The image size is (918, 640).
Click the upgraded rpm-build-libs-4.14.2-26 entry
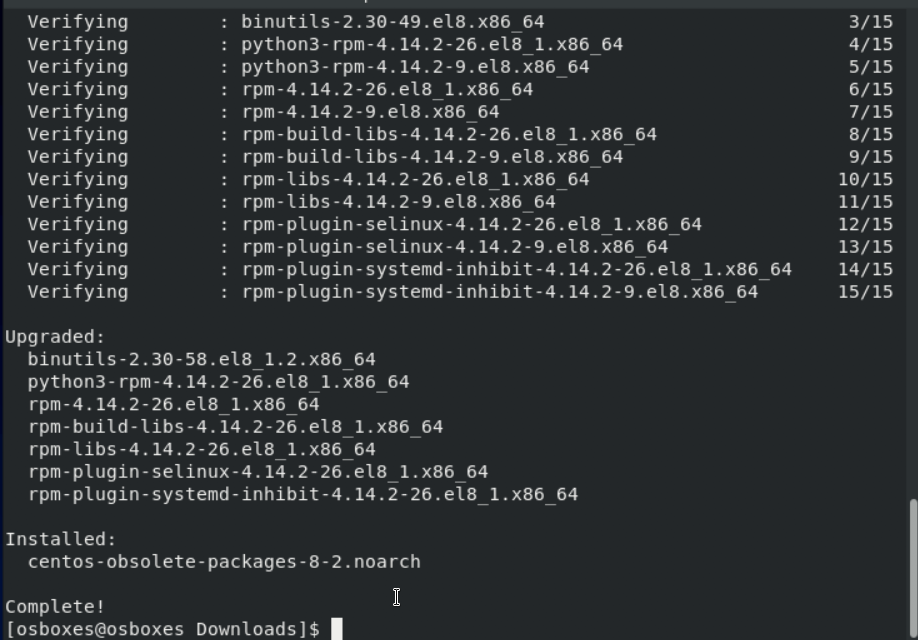235,427
